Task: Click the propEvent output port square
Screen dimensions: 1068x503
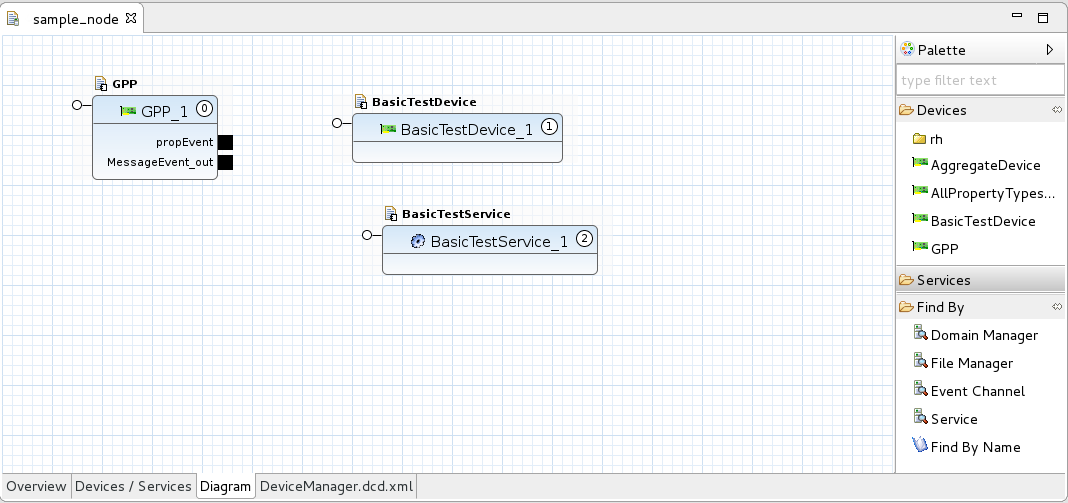Action: (225, 142)
